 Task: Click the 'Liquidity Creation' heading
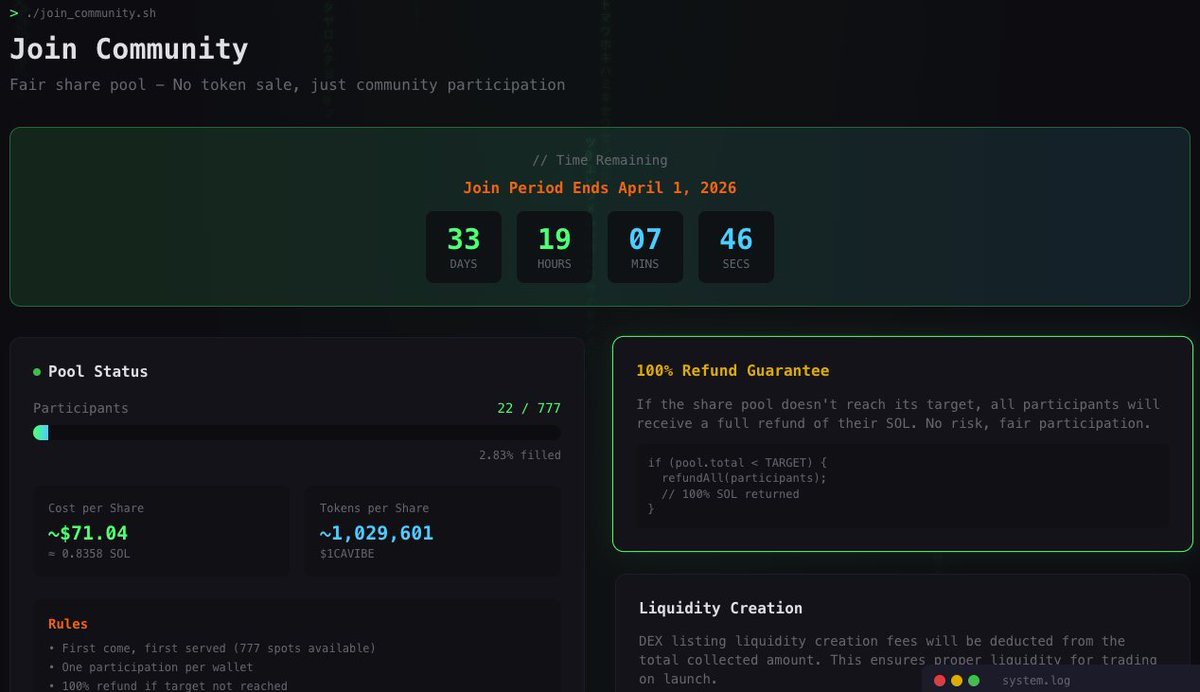[x=721, y=608]
